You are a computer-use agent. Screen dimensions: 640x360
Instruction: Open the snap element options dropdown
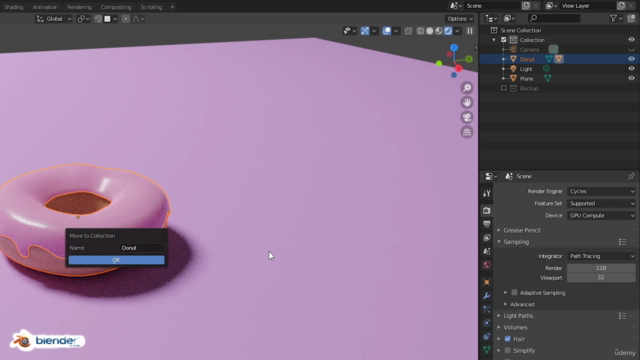111,19
